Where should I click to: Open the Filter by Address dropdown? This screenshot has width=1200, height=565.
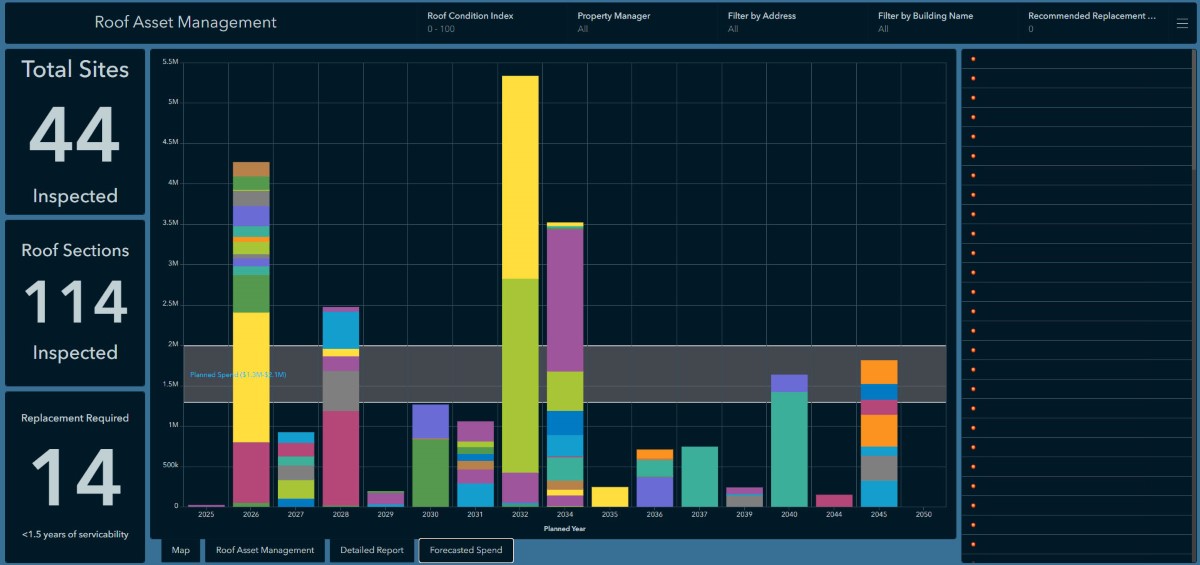[x=791, y=22]
